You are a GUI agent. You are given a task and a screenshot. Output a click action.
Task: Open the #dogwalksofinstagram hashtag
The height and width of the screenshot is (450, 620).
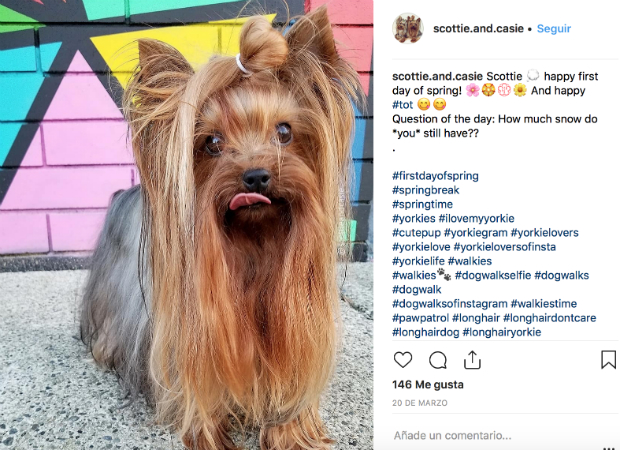tap(450, 304)
